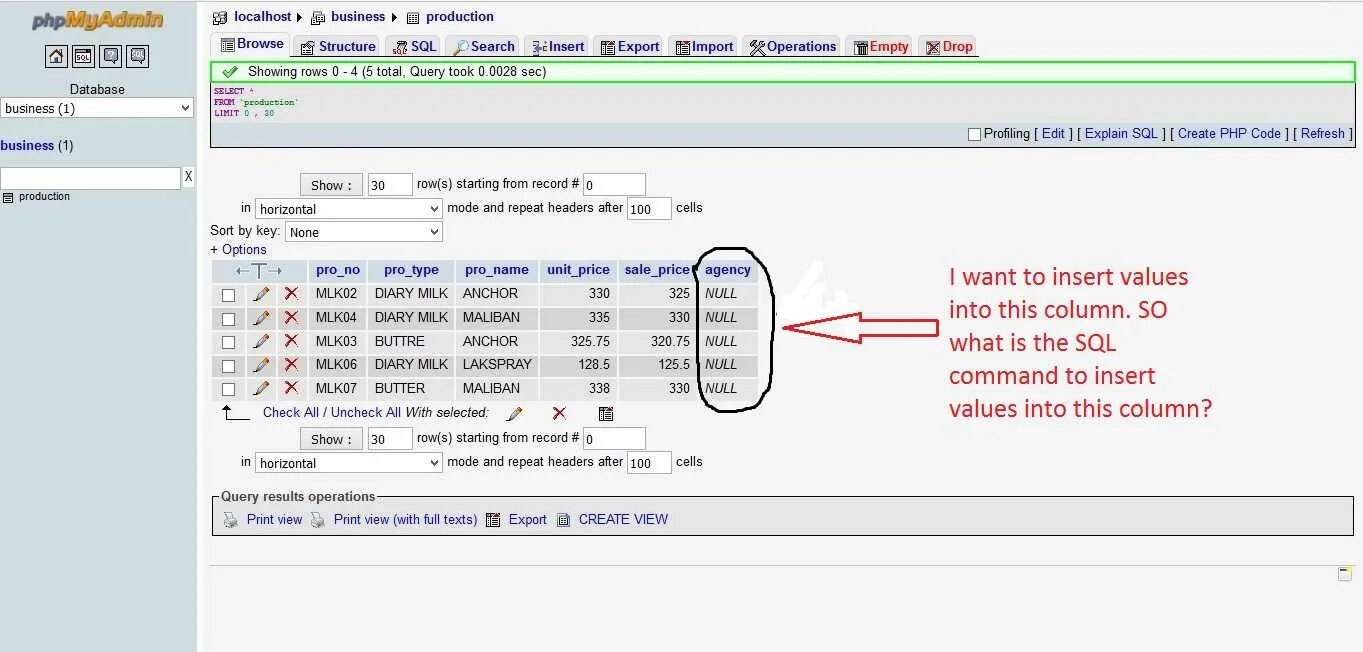The image size is (1363, 652).
Task: Tick checkbox for MLK03 row
Action: pyautogui.click(x=228, y=342)
